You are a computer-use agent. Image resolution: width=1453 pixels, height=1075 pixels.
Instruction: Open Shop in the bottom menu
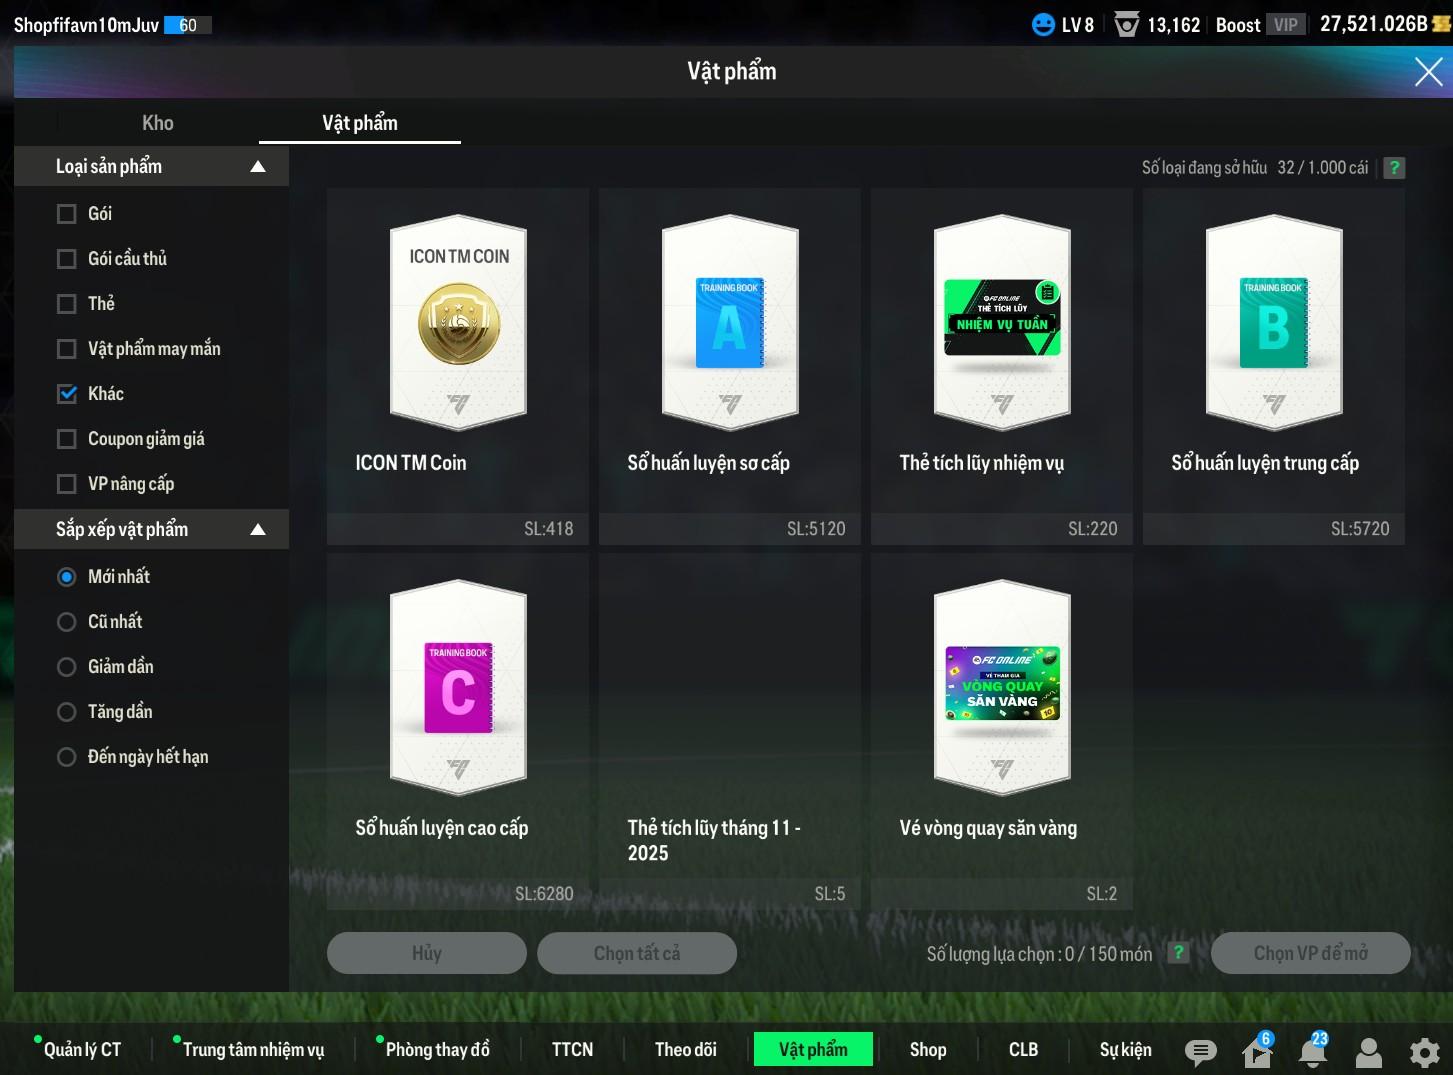(927, 1049)
